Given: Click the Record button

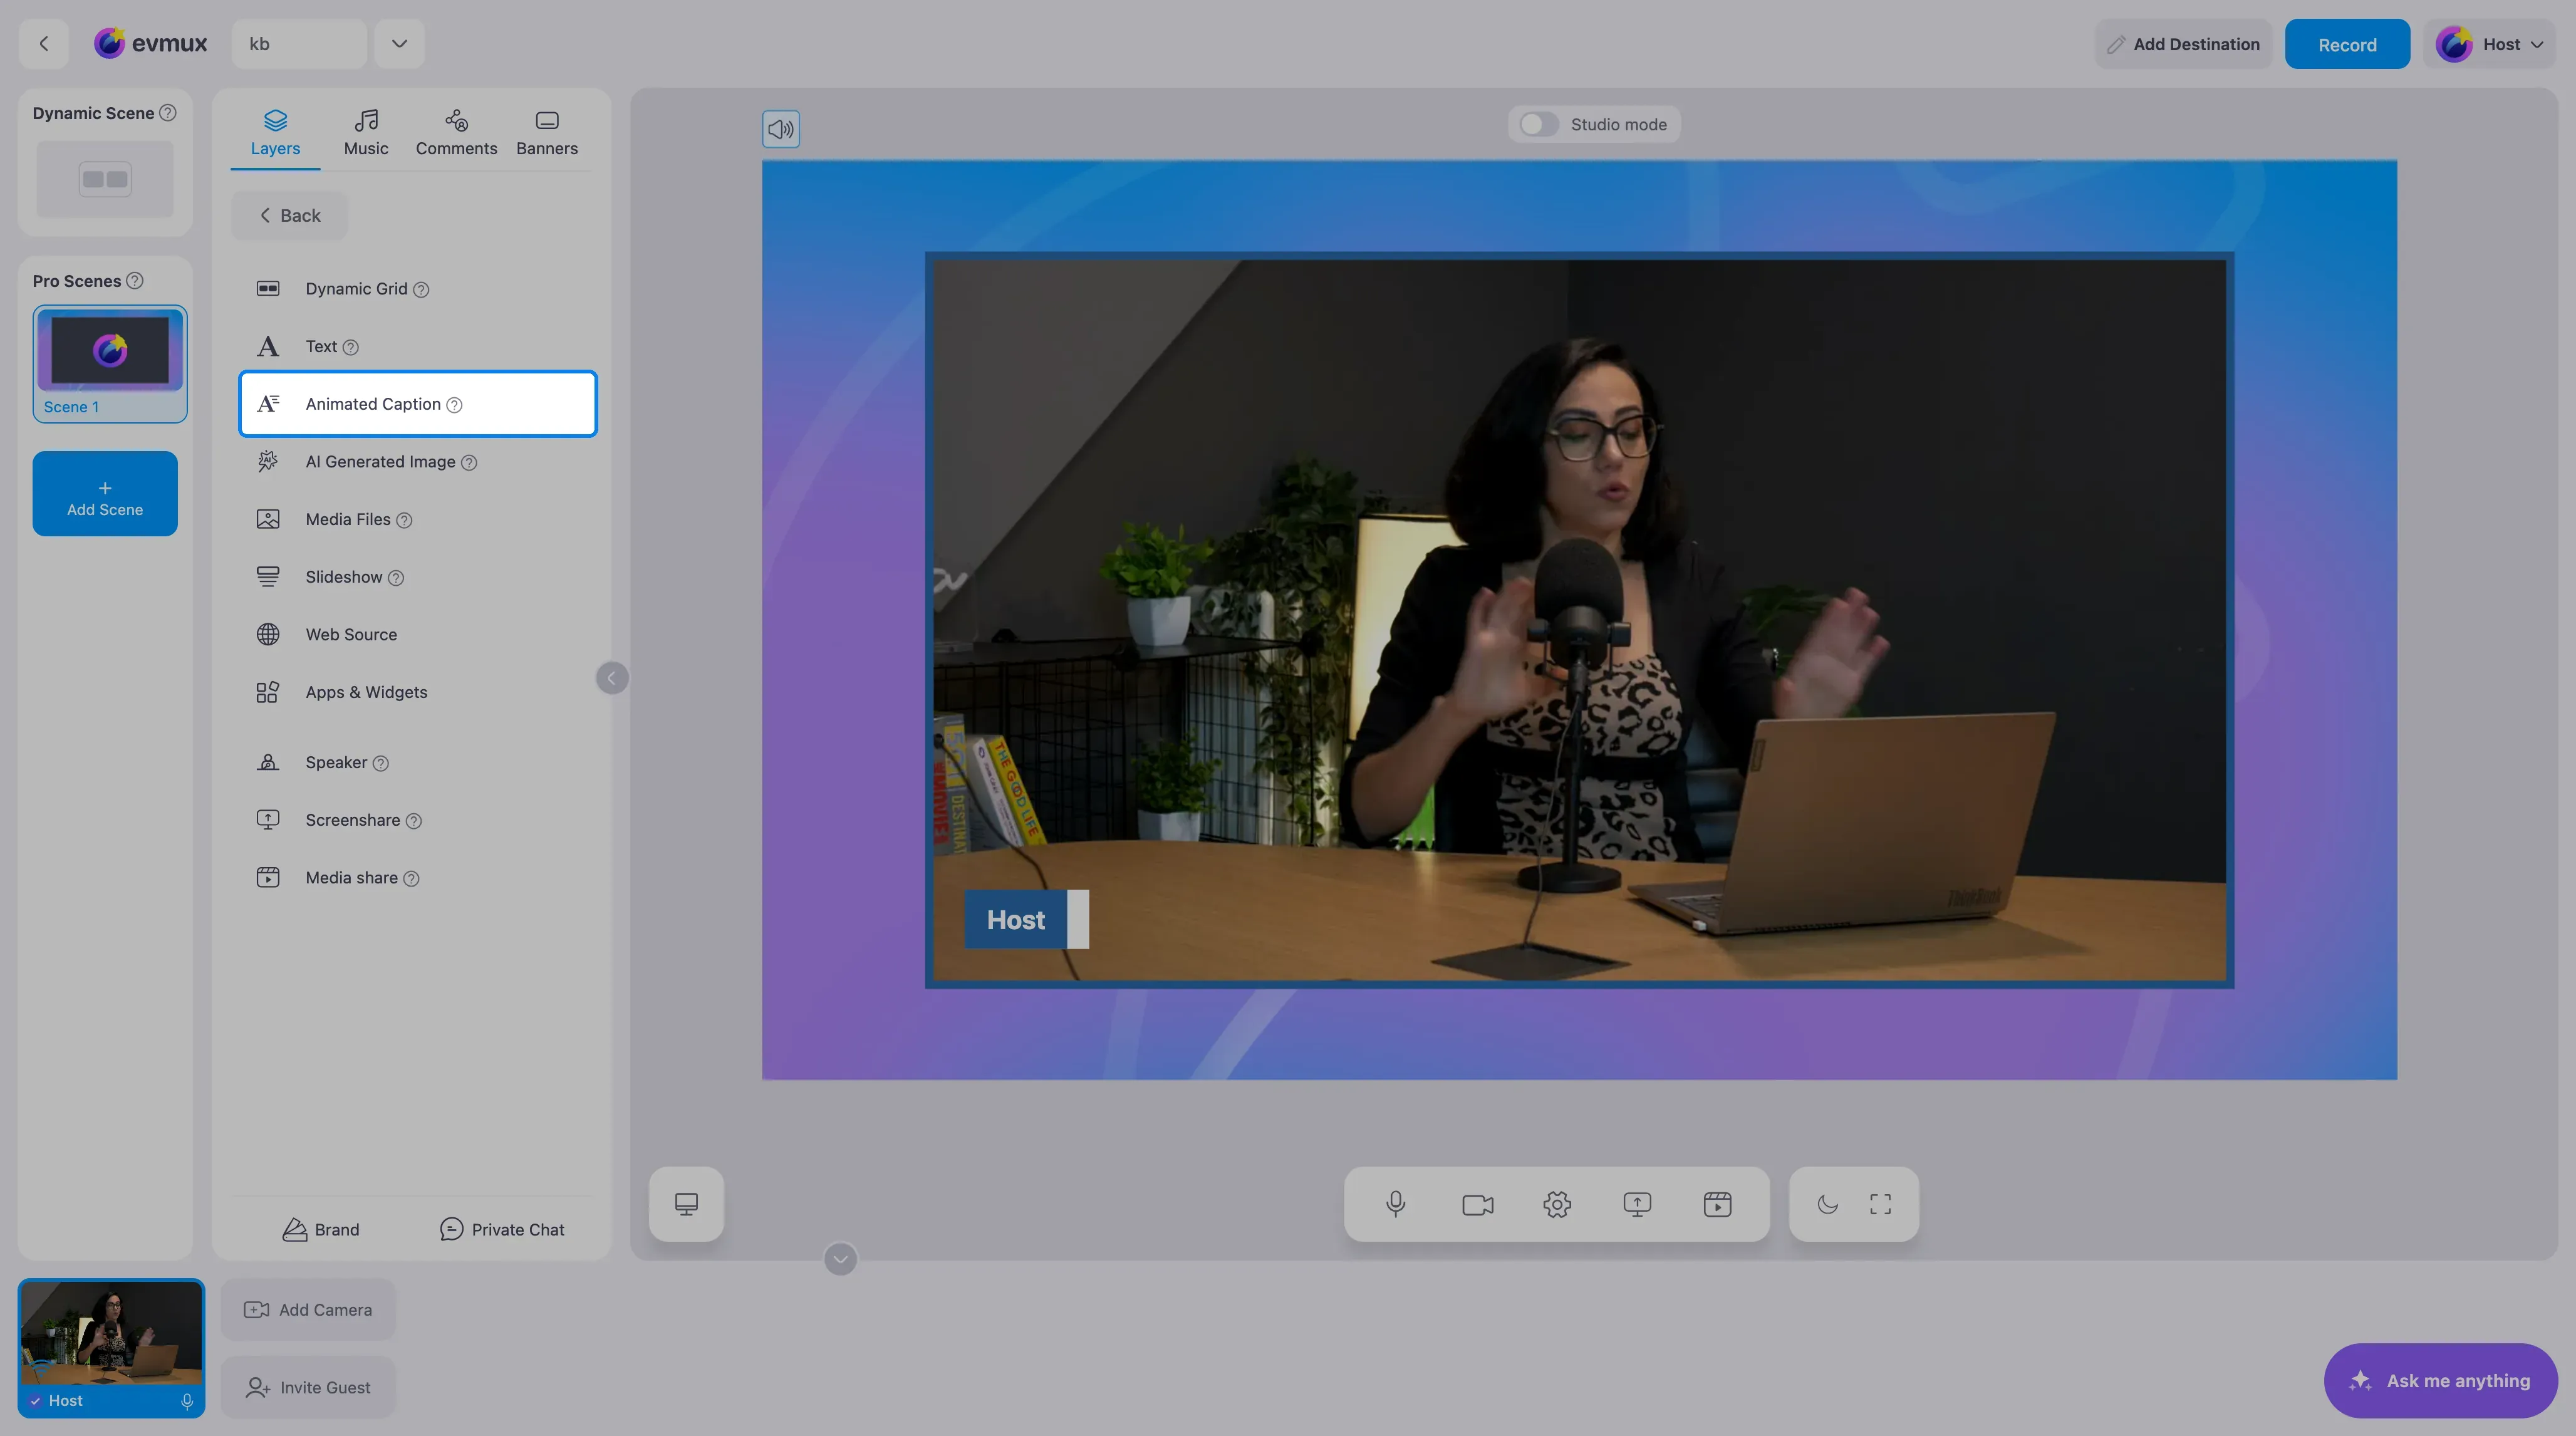Looking at the screenshot, I should [x=2347, y=44].
